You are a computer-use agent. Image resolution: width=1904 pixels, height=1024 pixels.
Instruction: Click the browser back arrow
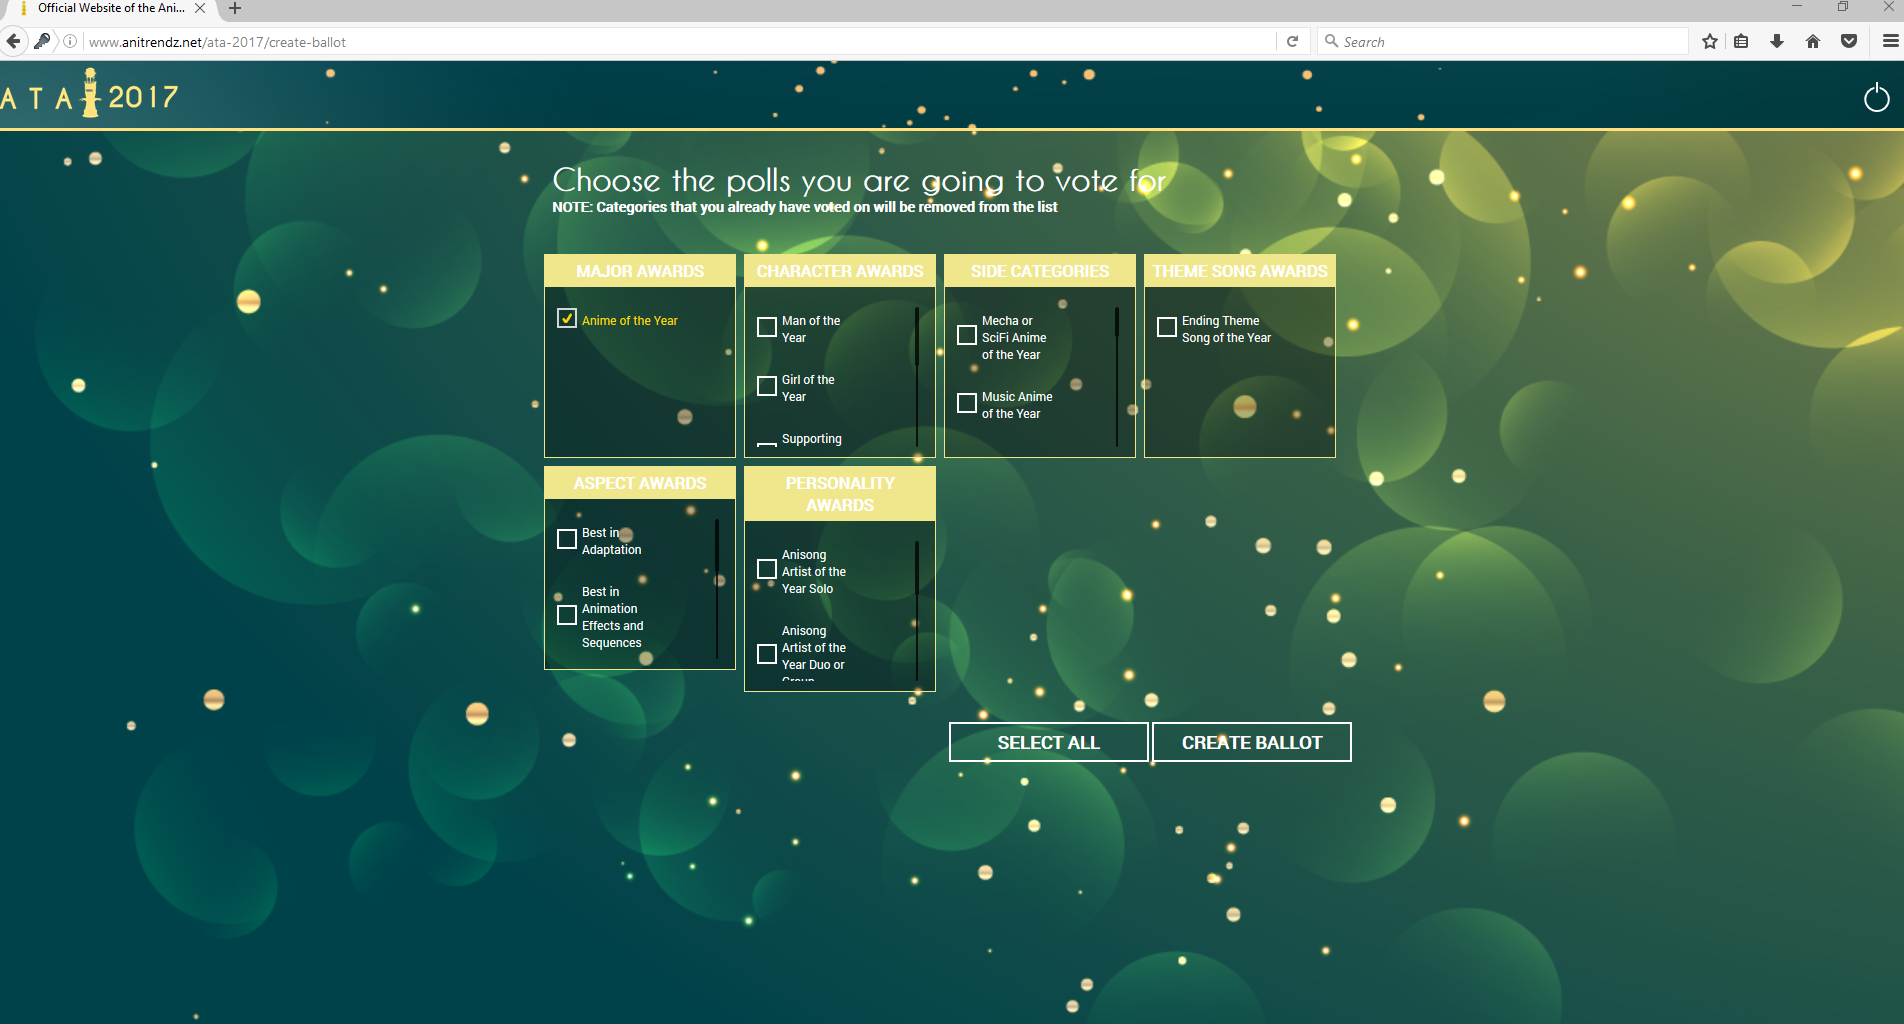14,41
